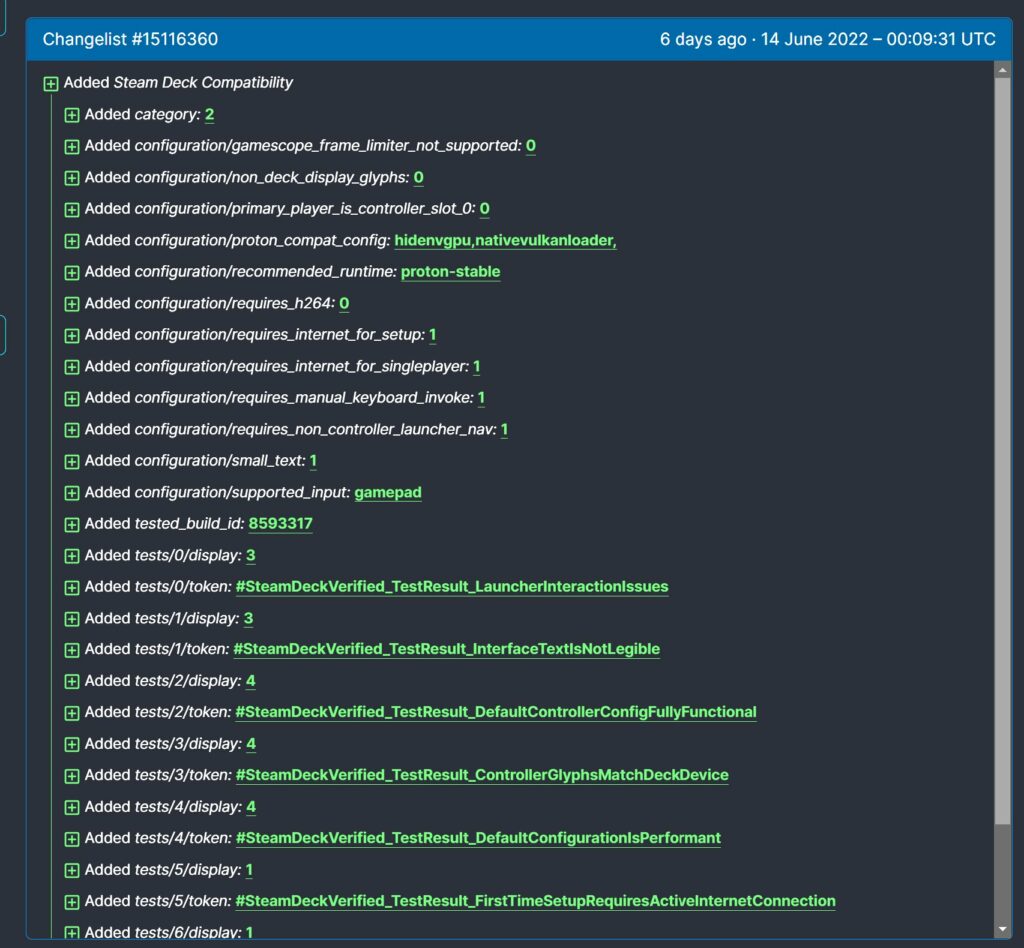Open FirstTimeSetupRequiresActiveInternetConnection token link
This screenshot has height=948, width=1024.
[x=536, y=901]
